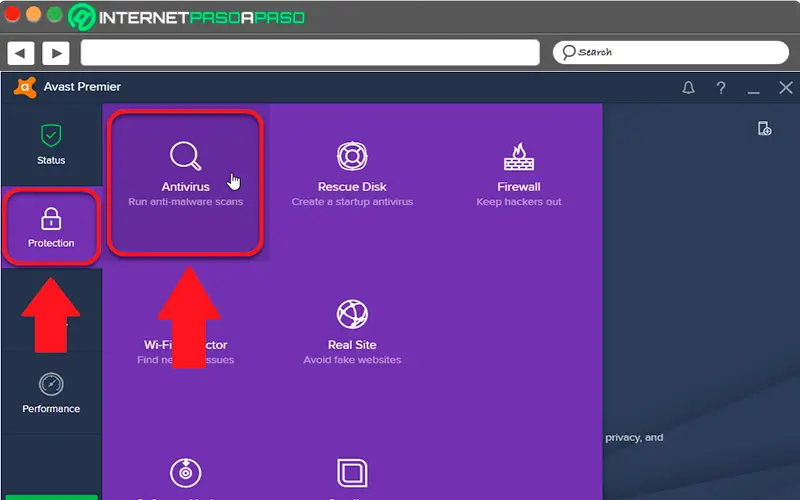The height and width of the screenshot is (500, 800).
Task: Go back with the left arrow button
Action: point(21,53)
